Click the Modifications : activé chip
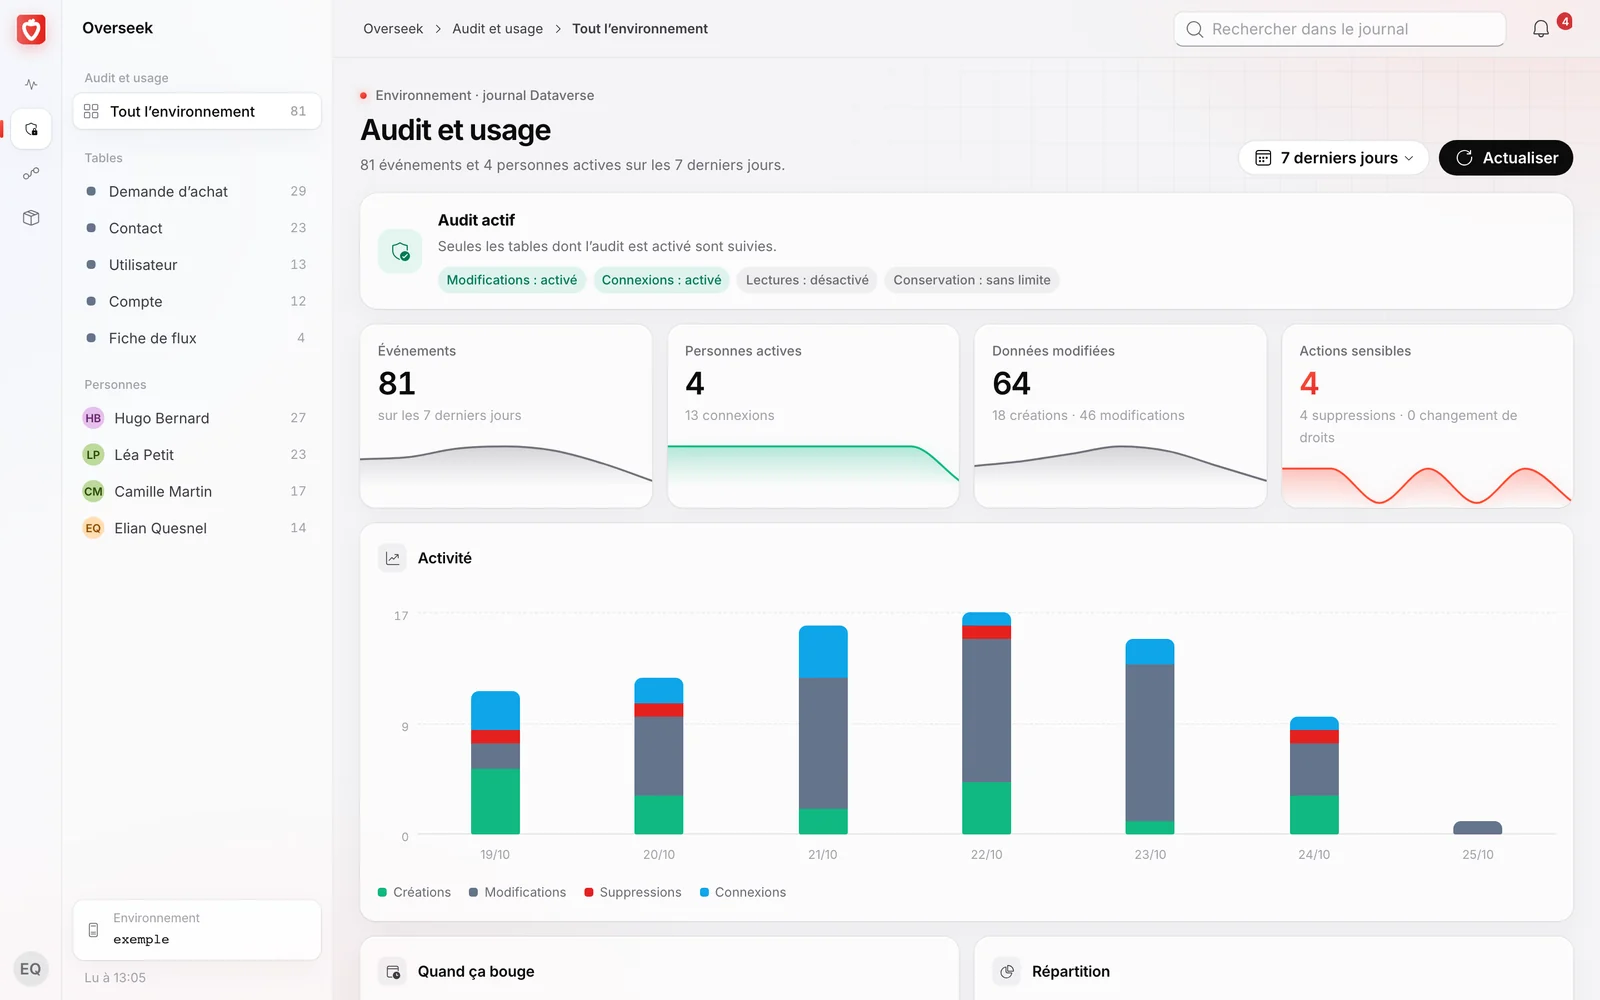 pyautogui.click(x=512, y=280)
